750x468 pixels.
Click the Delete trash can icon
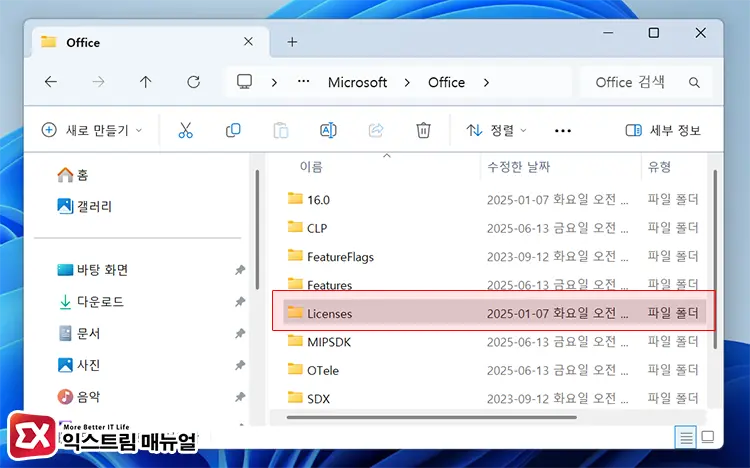423,130
